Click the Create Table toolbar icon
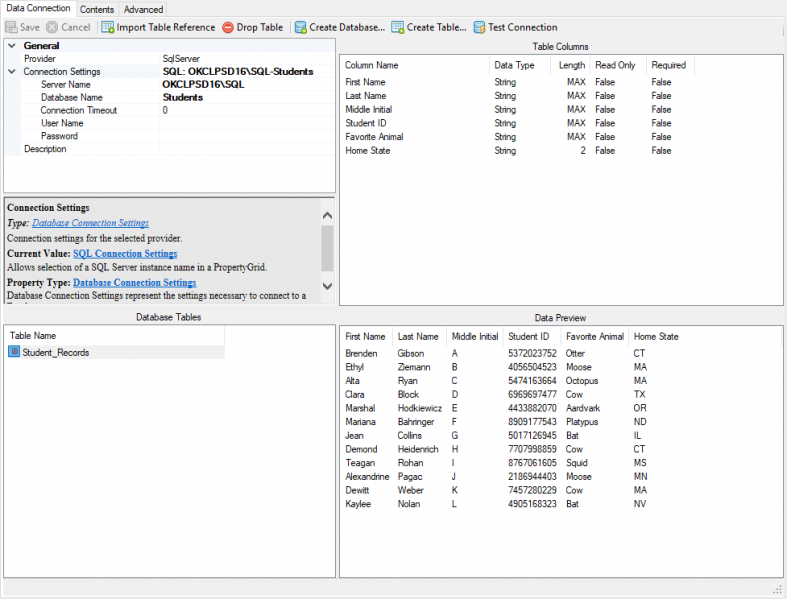The height and width of the screenshot is (599, 787). [398, 27]
